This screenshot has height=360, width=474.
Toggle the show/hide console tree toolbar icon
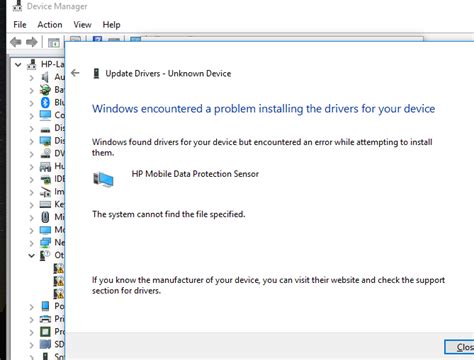[x=54, y=43]
